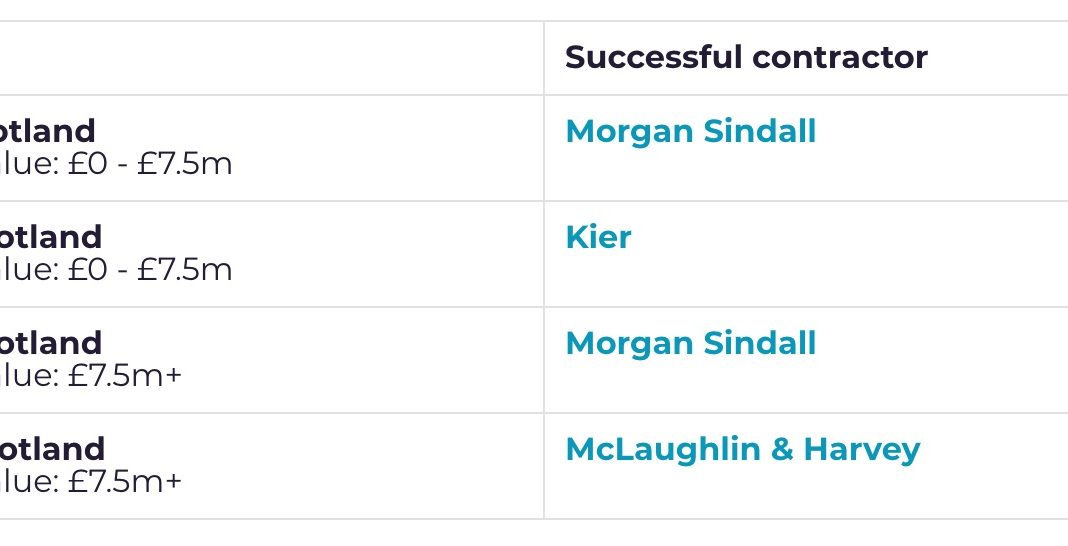Click Morgan Sindall link in first table row

coord(690,131)
